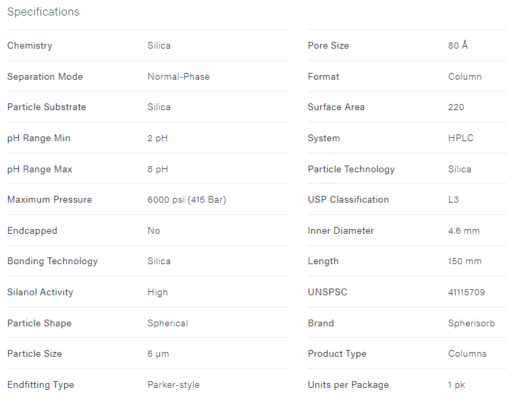Viewport: 507px width, 400px height.
Task: Select the HPLC system value
Action: 461,138
